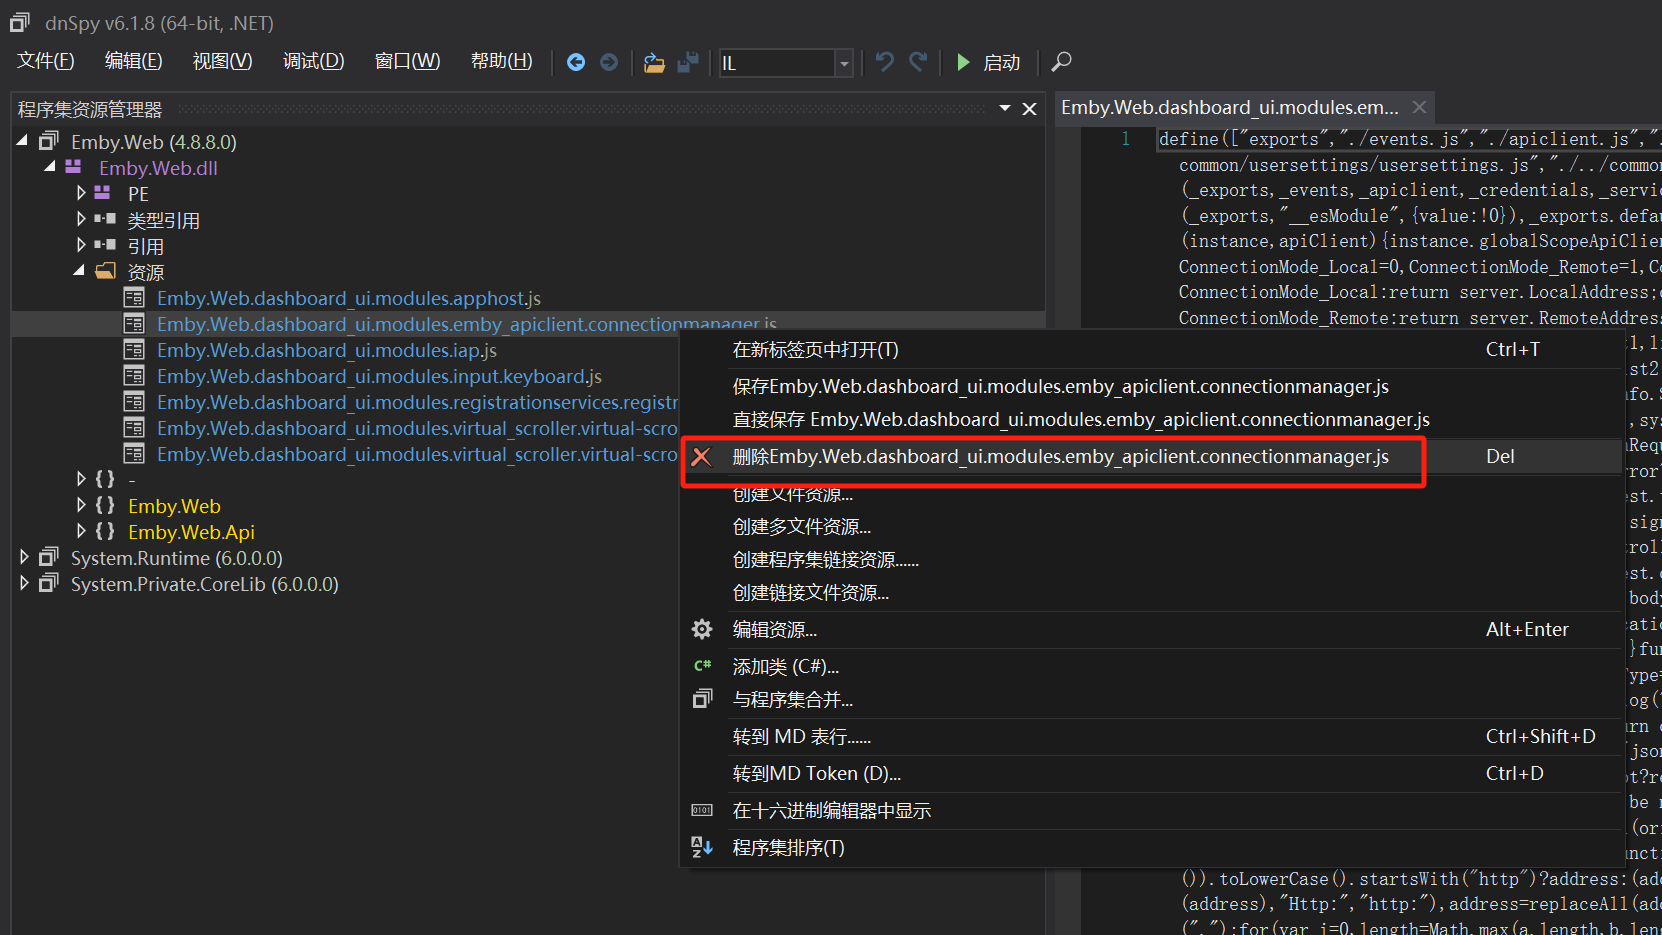Viewport: 1662px width, 935px height.
Task: Choose 创建程序集链接资源...... menu item
Action: (1152, 559)
